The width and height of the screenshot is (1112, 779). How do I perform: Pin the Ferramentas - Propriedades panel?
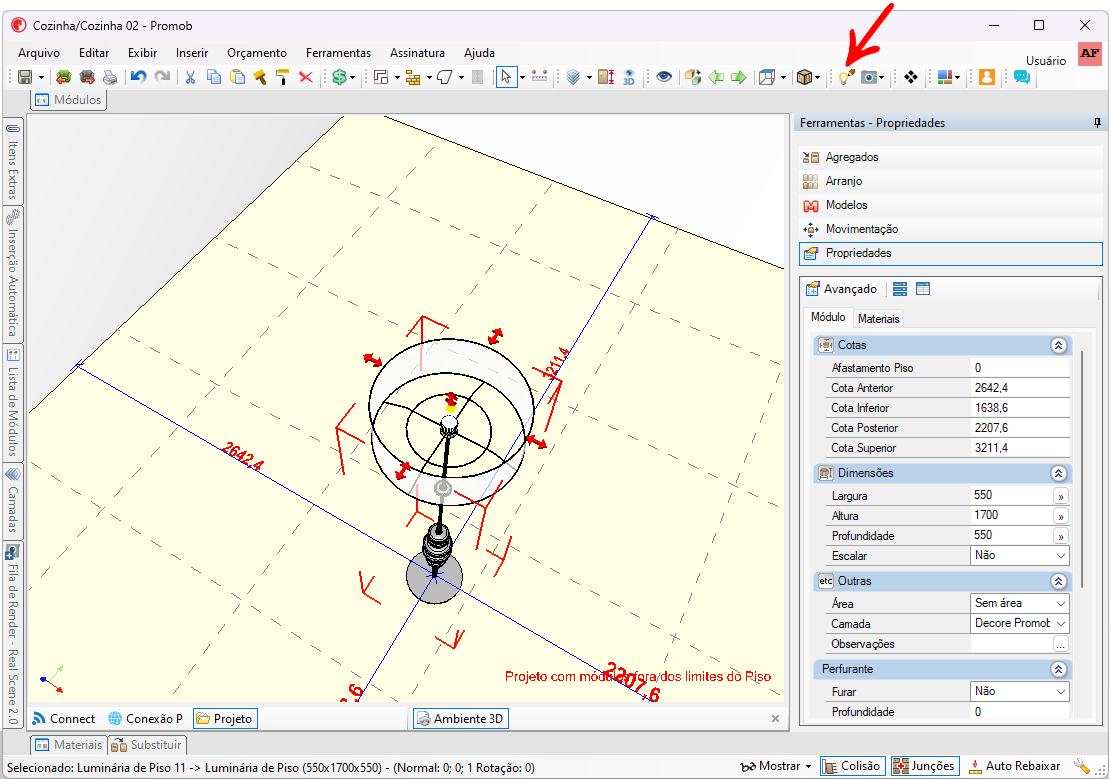click(1097, 123)
